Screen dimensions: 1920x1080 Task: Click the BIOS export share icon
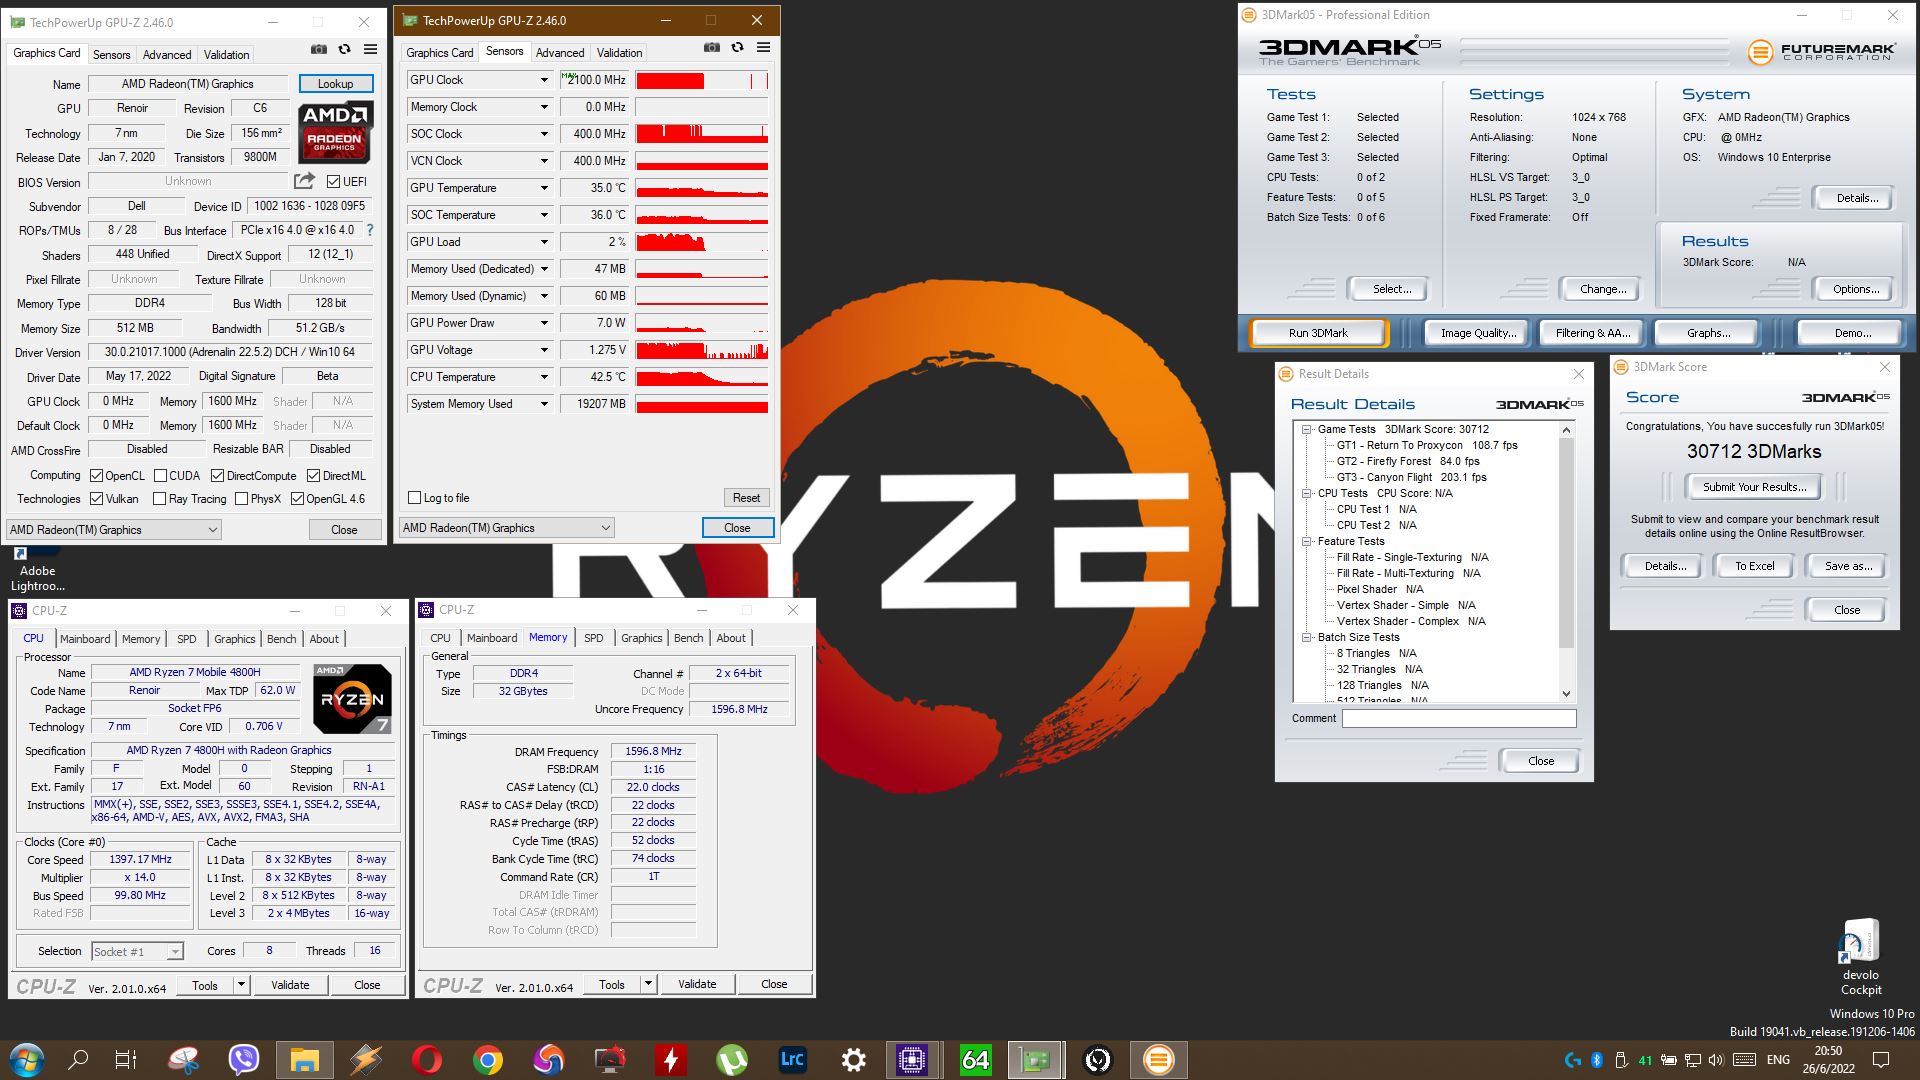pos(304,181)
